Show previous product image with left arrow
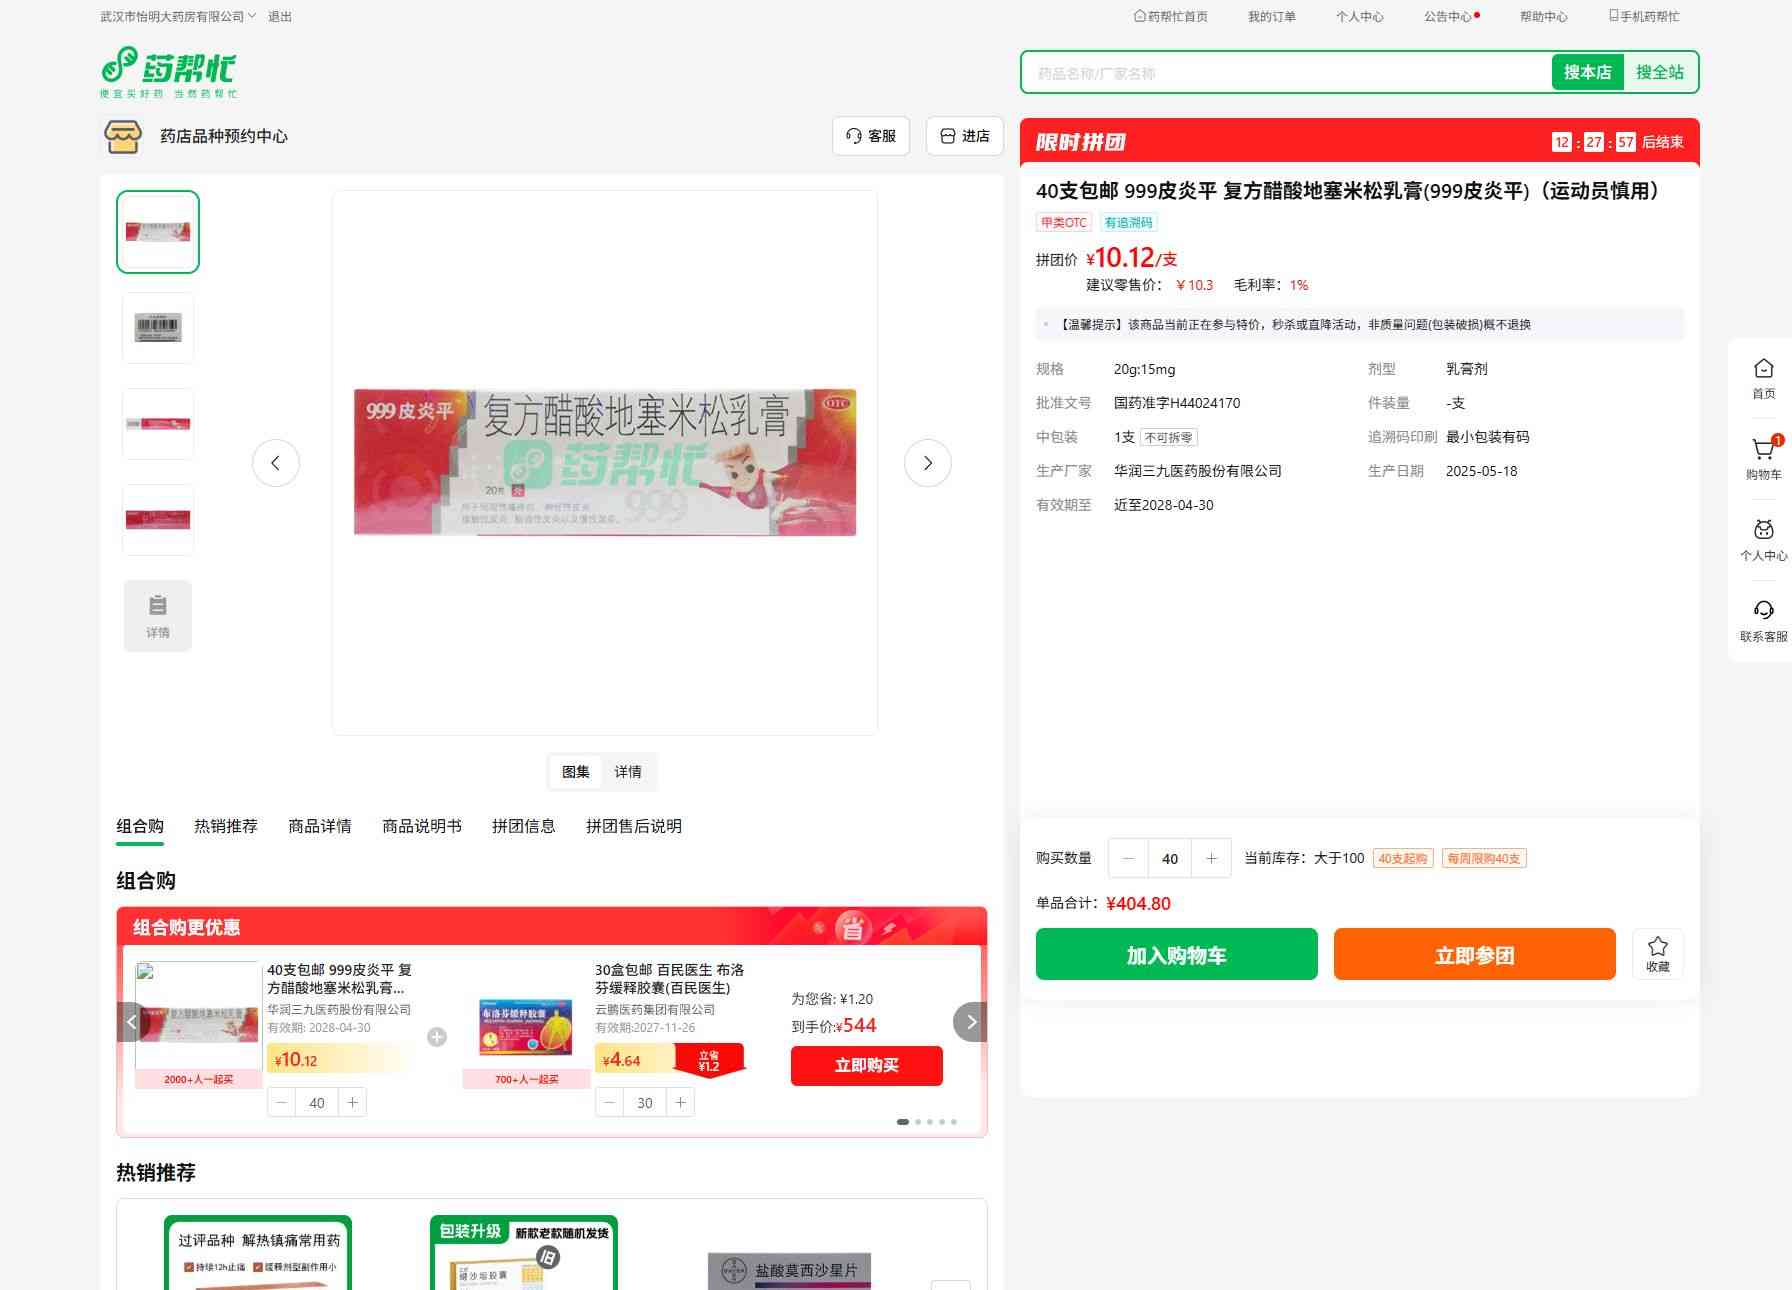This screenshot has height=1290, width=1792. 275,463
